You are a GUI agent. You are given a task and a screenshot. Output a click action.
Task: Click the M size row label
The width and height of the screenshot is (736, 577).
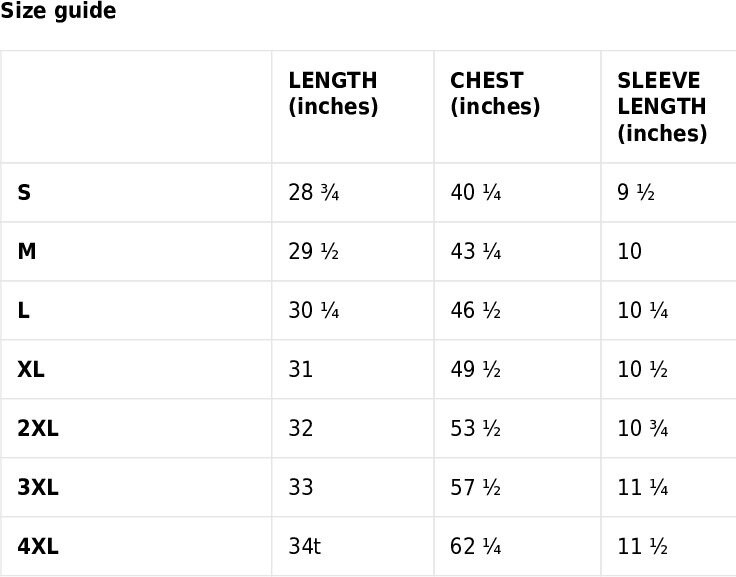point(27,251)
